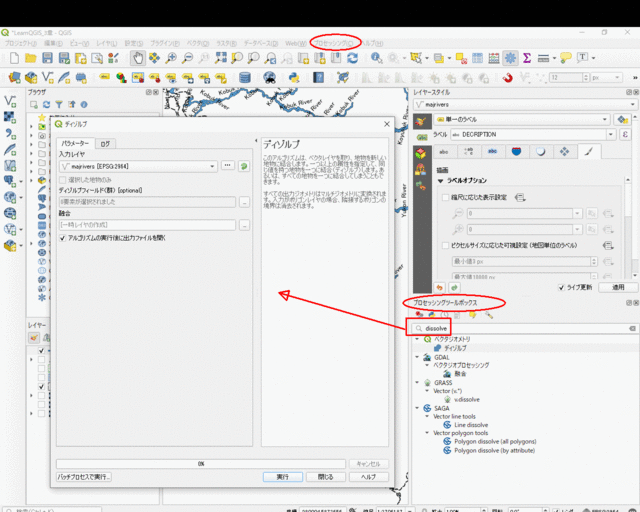Open the DB Manager database icon

tap(244, 77)
